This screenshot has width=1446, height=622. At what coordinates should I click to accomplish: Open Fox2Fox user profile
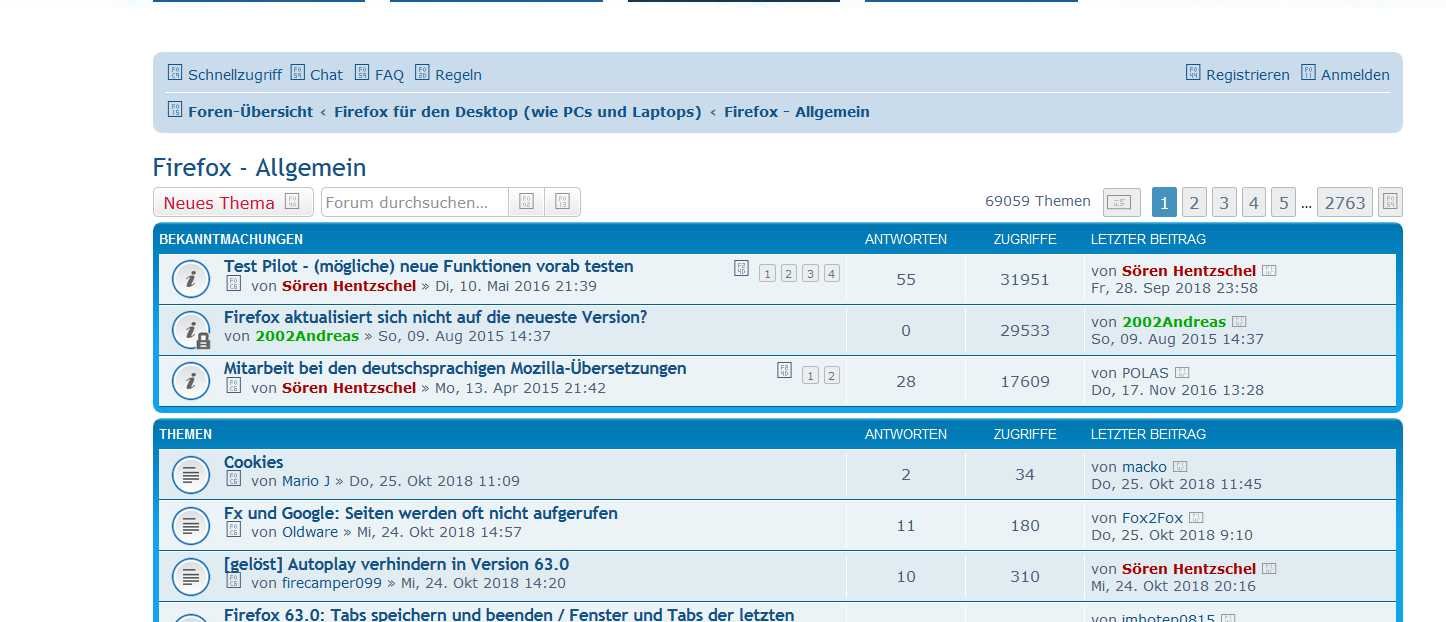click(x=1152, y=517)
